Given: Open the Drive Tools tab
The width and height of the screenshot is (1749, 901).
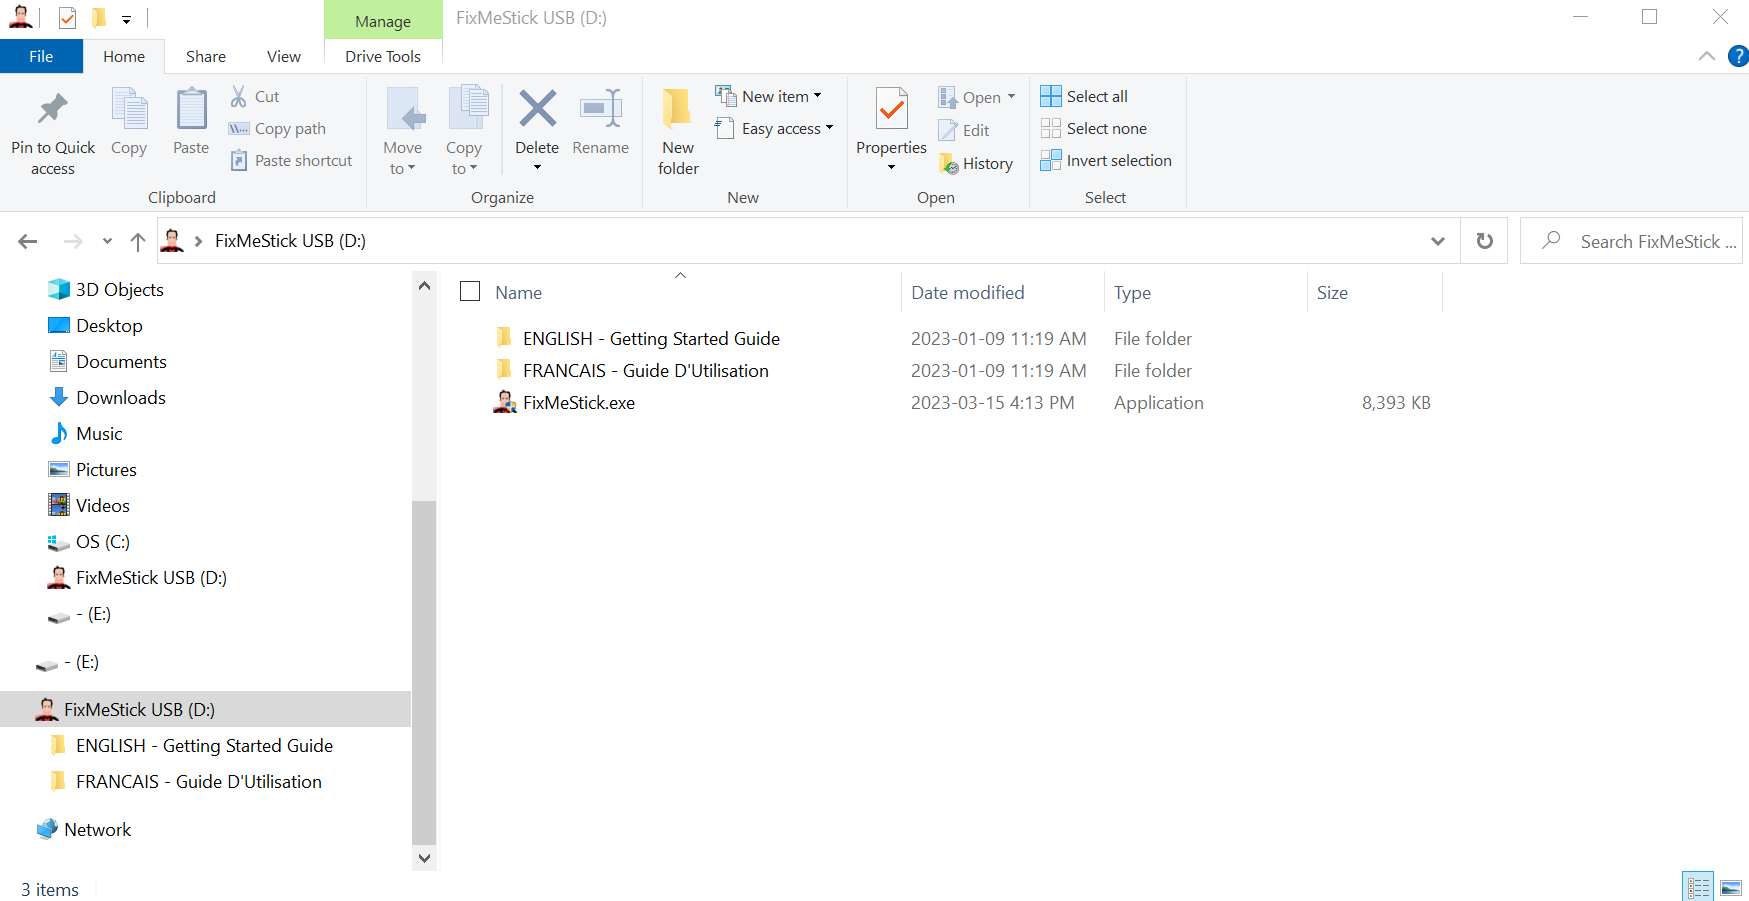Looking at the screenshot, I should [383, 56].
